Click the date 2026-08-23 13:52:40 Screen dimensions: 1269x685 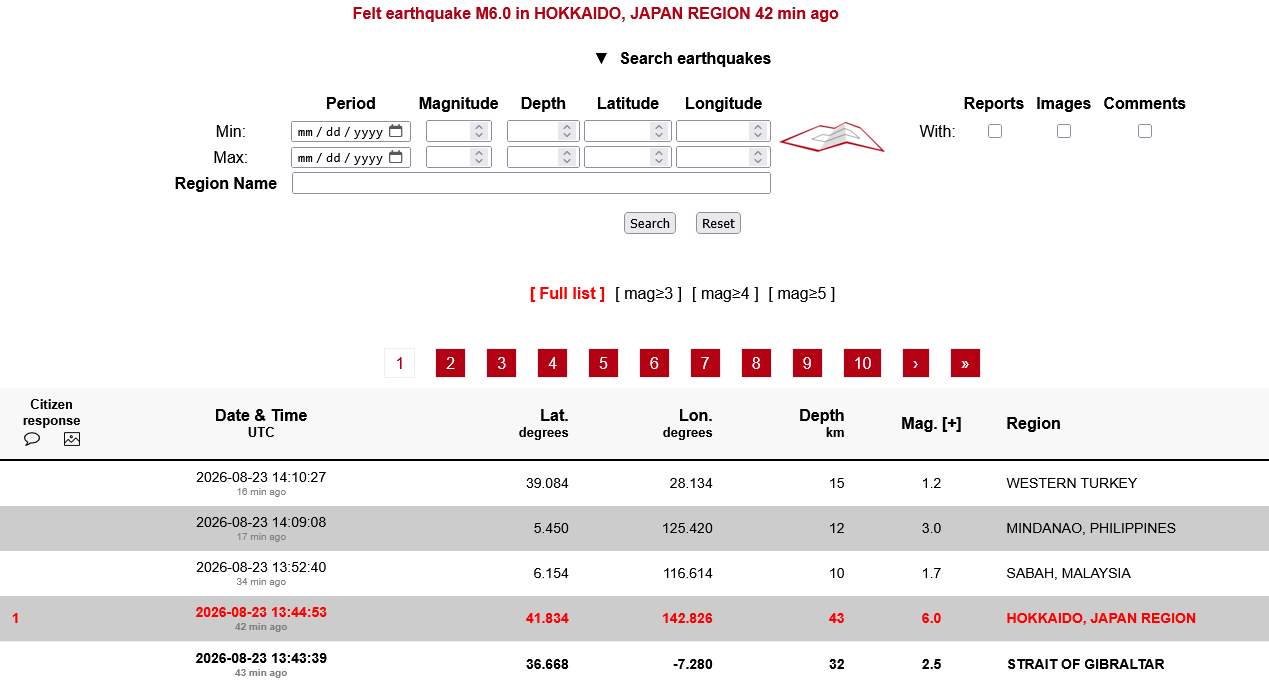pyautogui.click(x=261, y=567)
